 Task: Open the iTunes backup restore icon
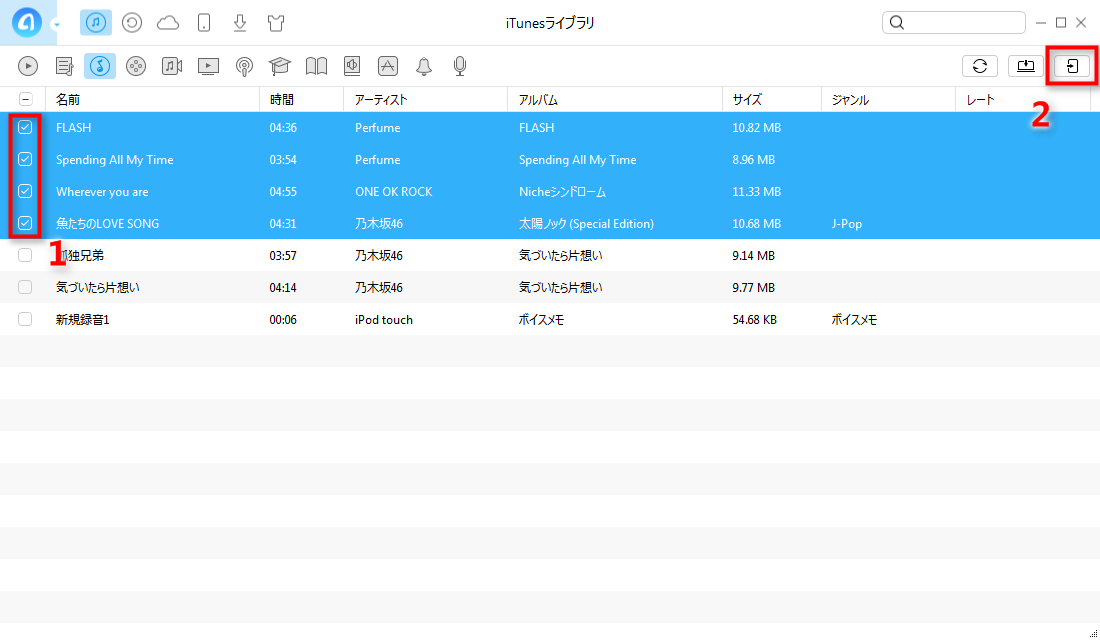pyautogui.click(x=132, y=23)
